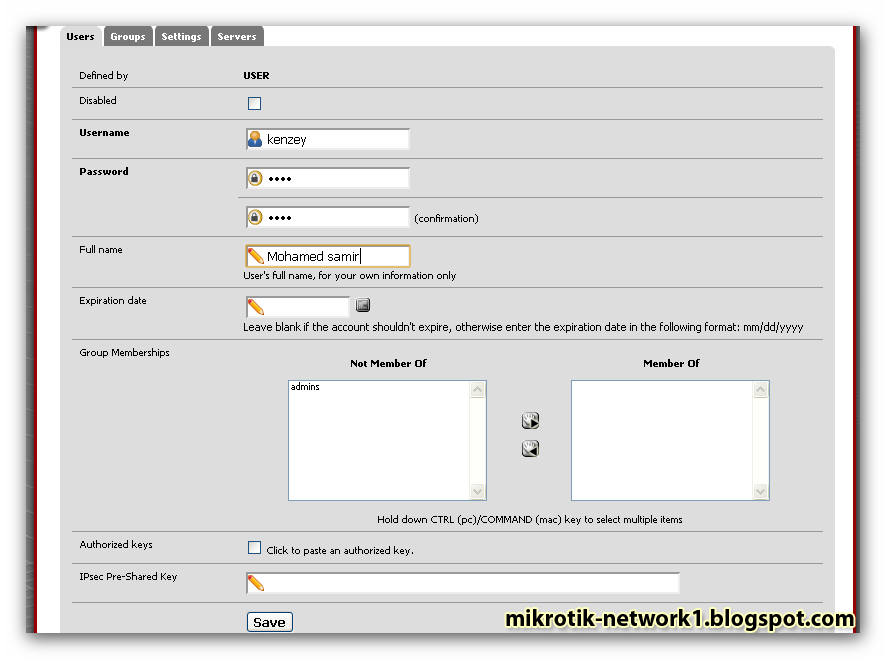Click the Username field containing kenzey
The width and height of the screenshot is (886, 659).
click(328, 139)
